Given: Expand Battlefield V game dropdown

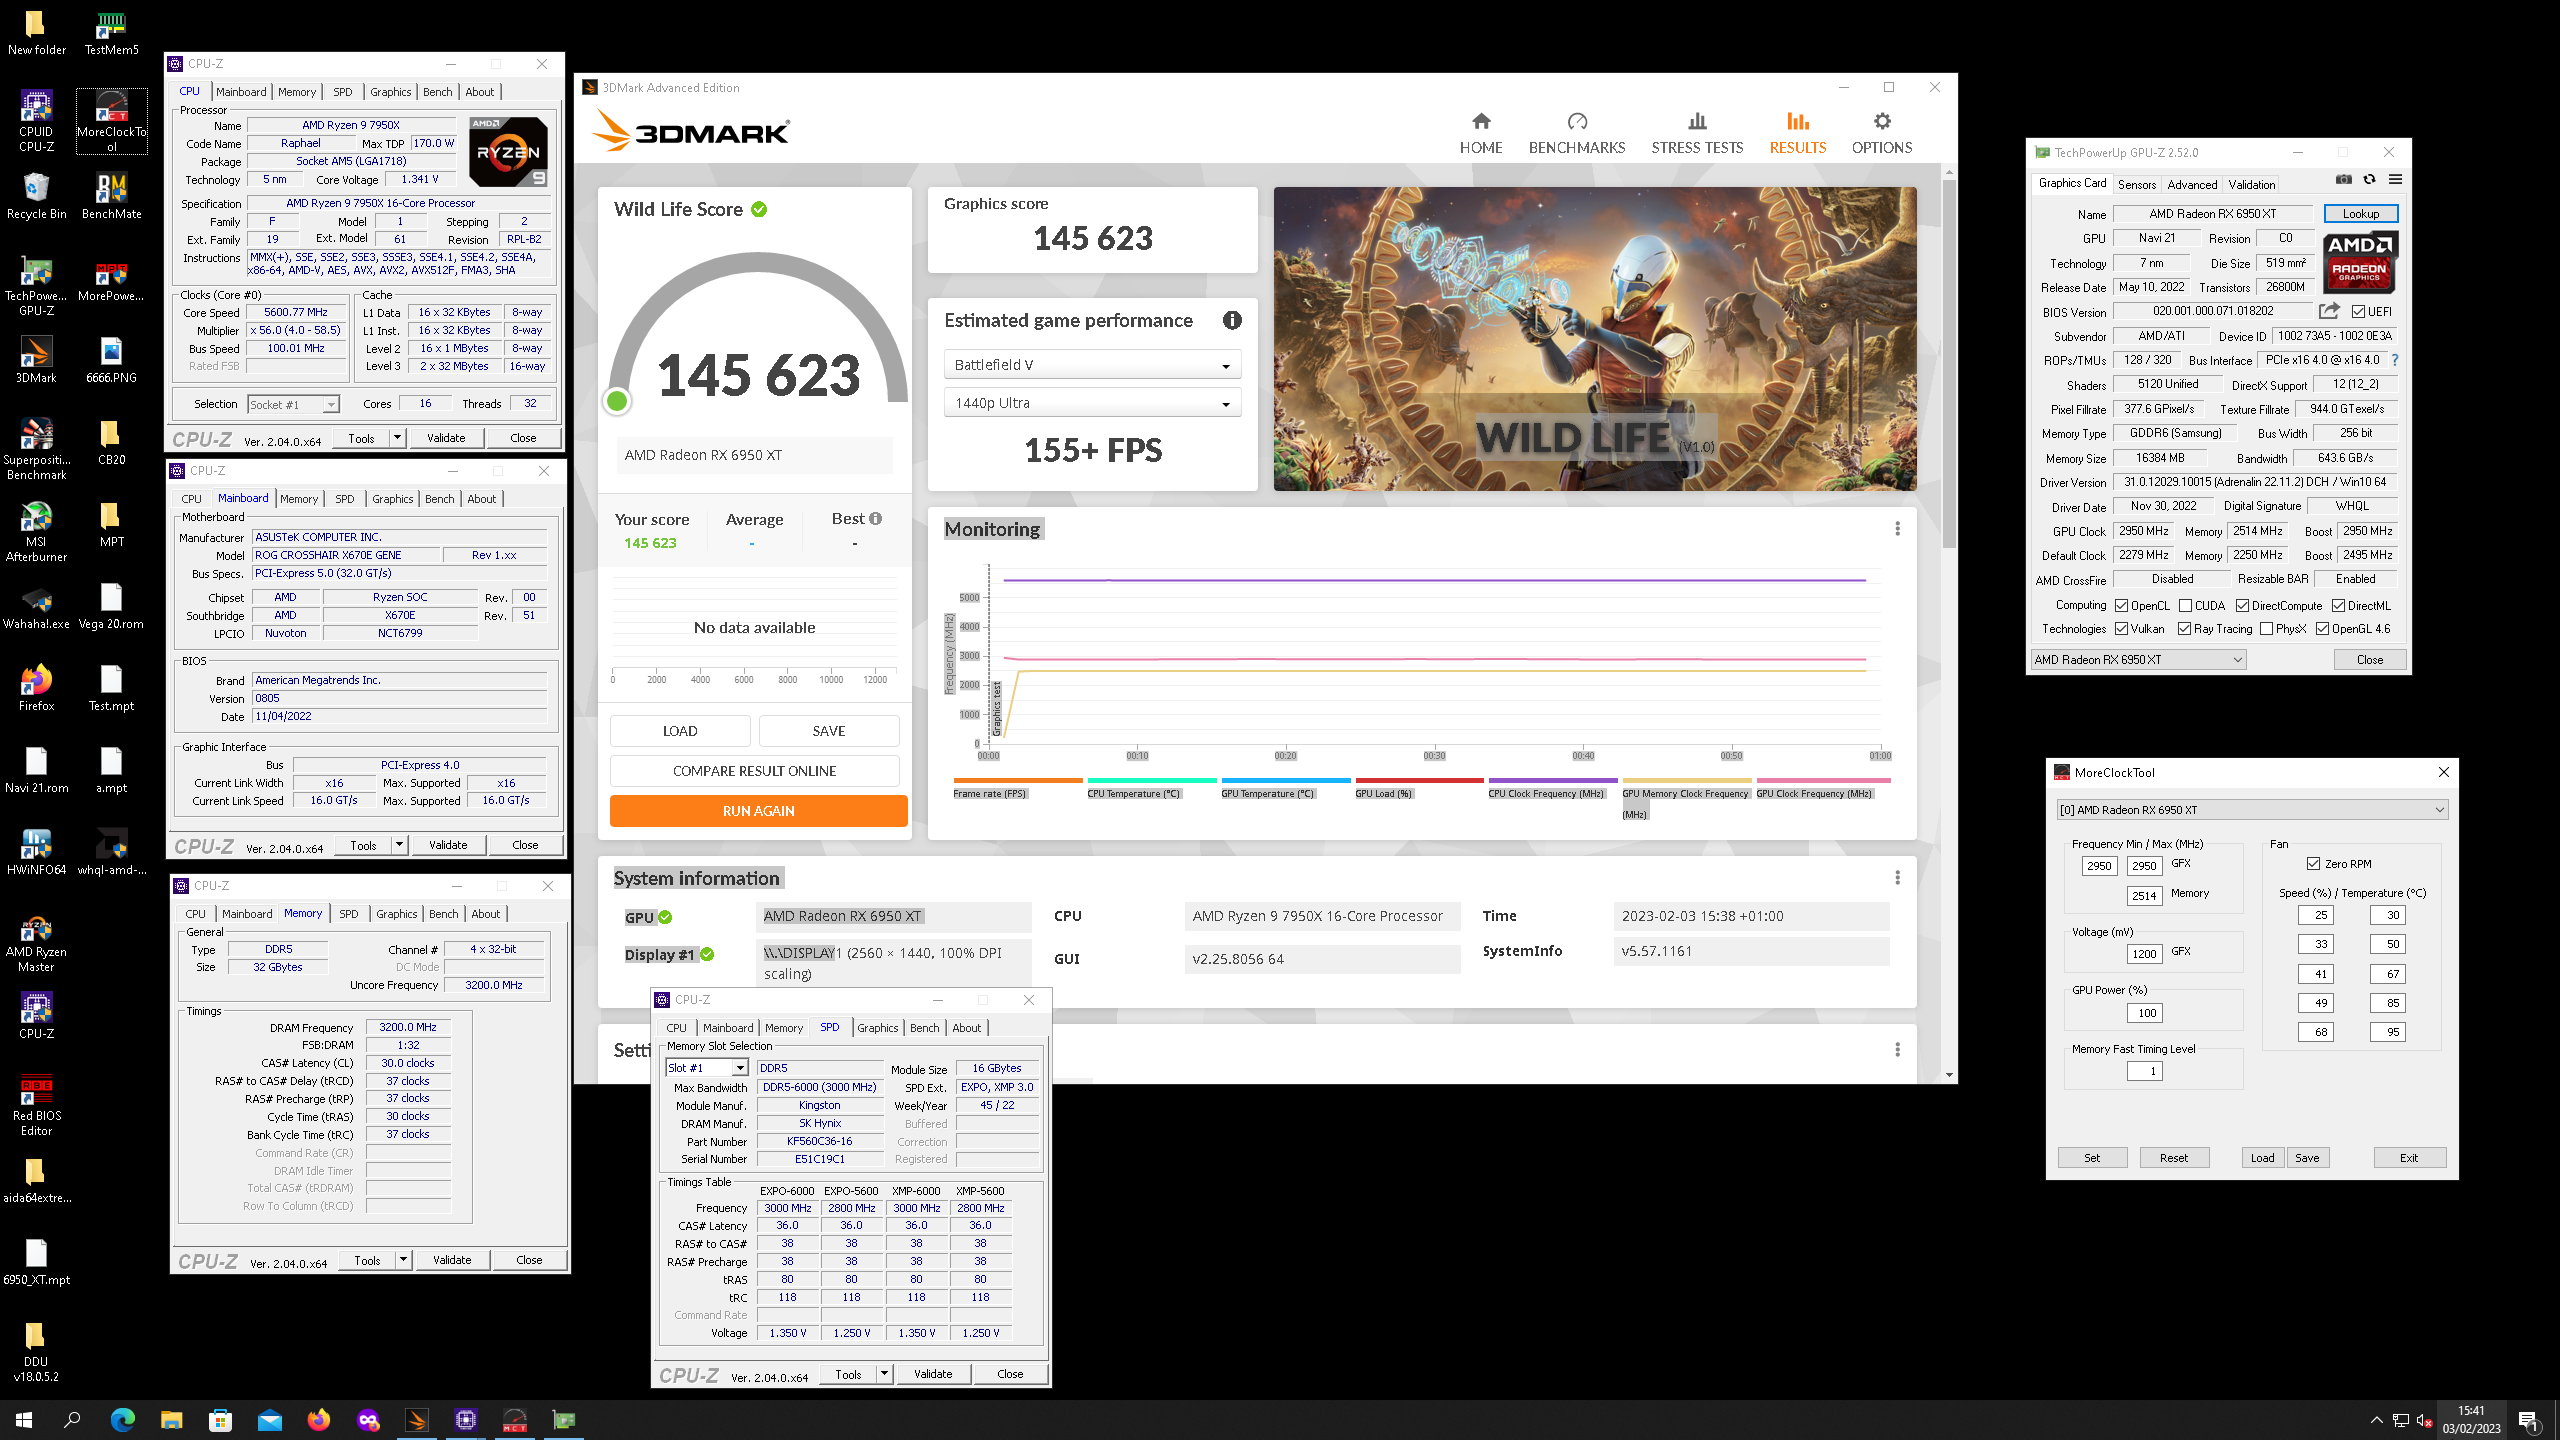Looking at the screenshot, I should (x=1092, y=365).
